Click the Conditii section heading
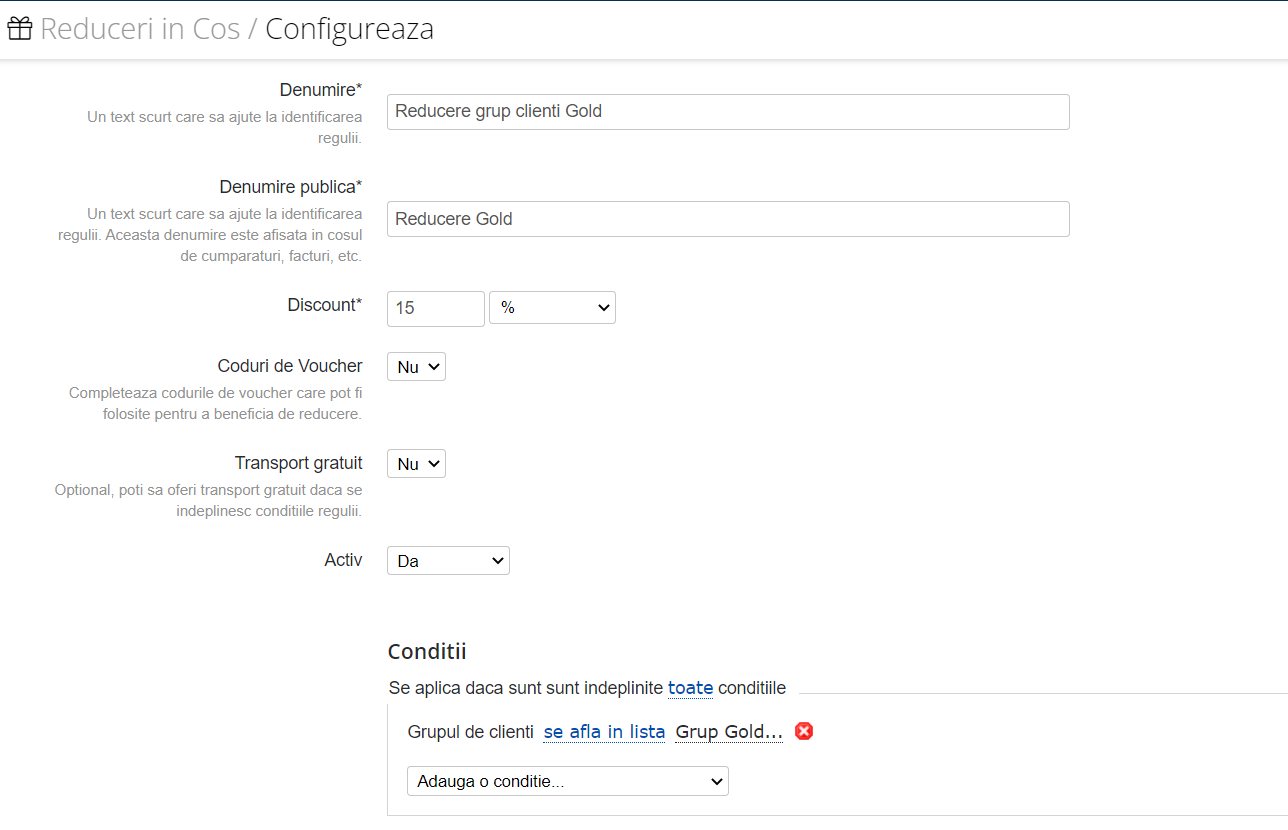 coord(427,652)
